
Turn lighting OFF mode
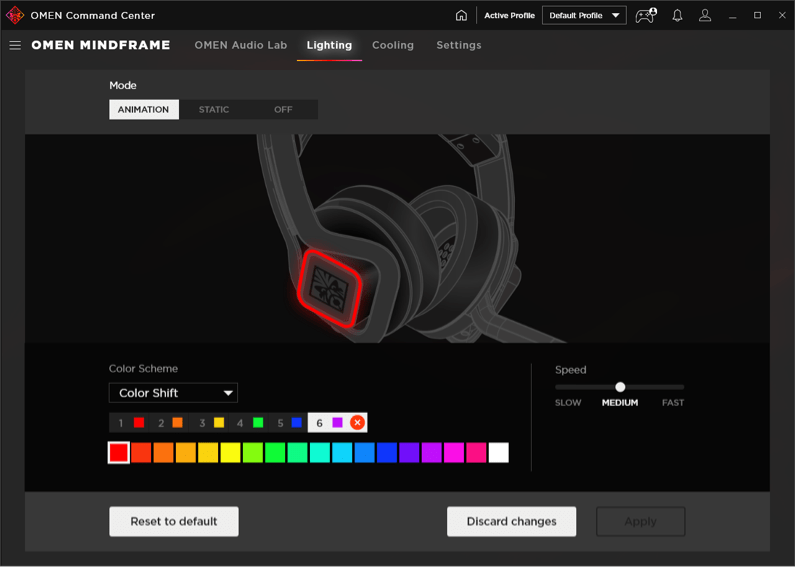pos(283,110)
